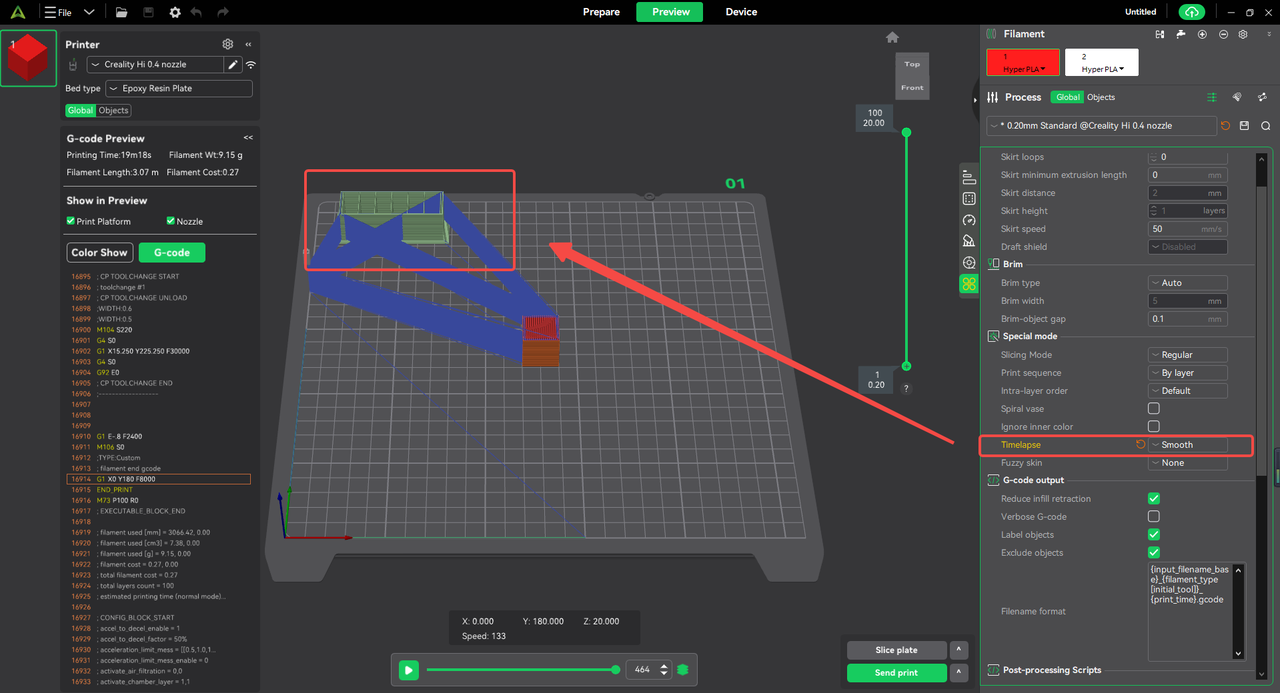
Task: Click the red filament 1 color swatch
Action: 1024,62
